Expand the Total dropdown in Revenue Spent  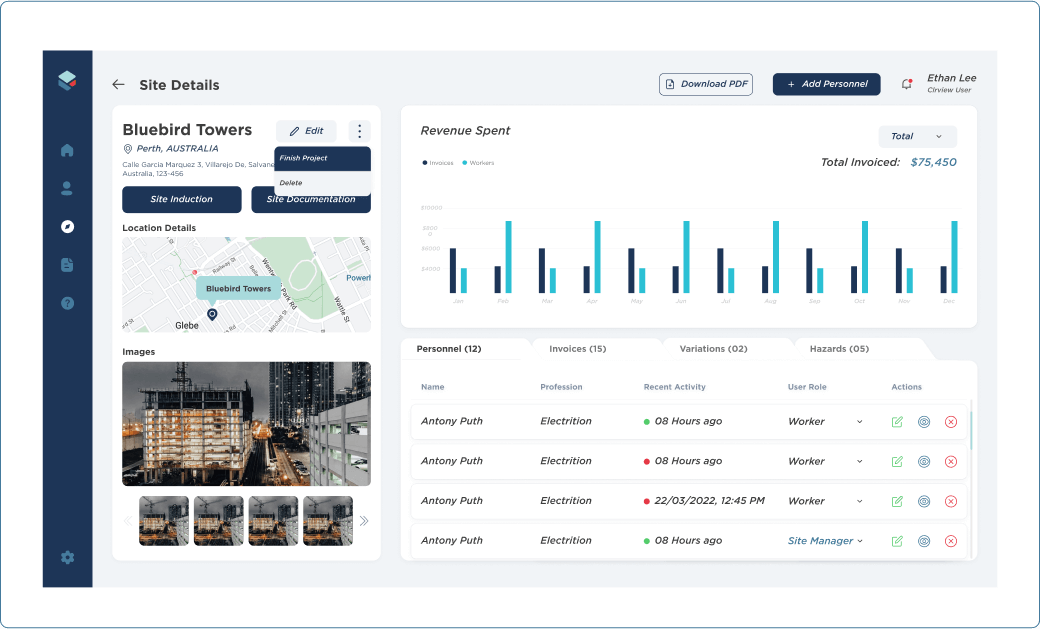click(917, 136)
